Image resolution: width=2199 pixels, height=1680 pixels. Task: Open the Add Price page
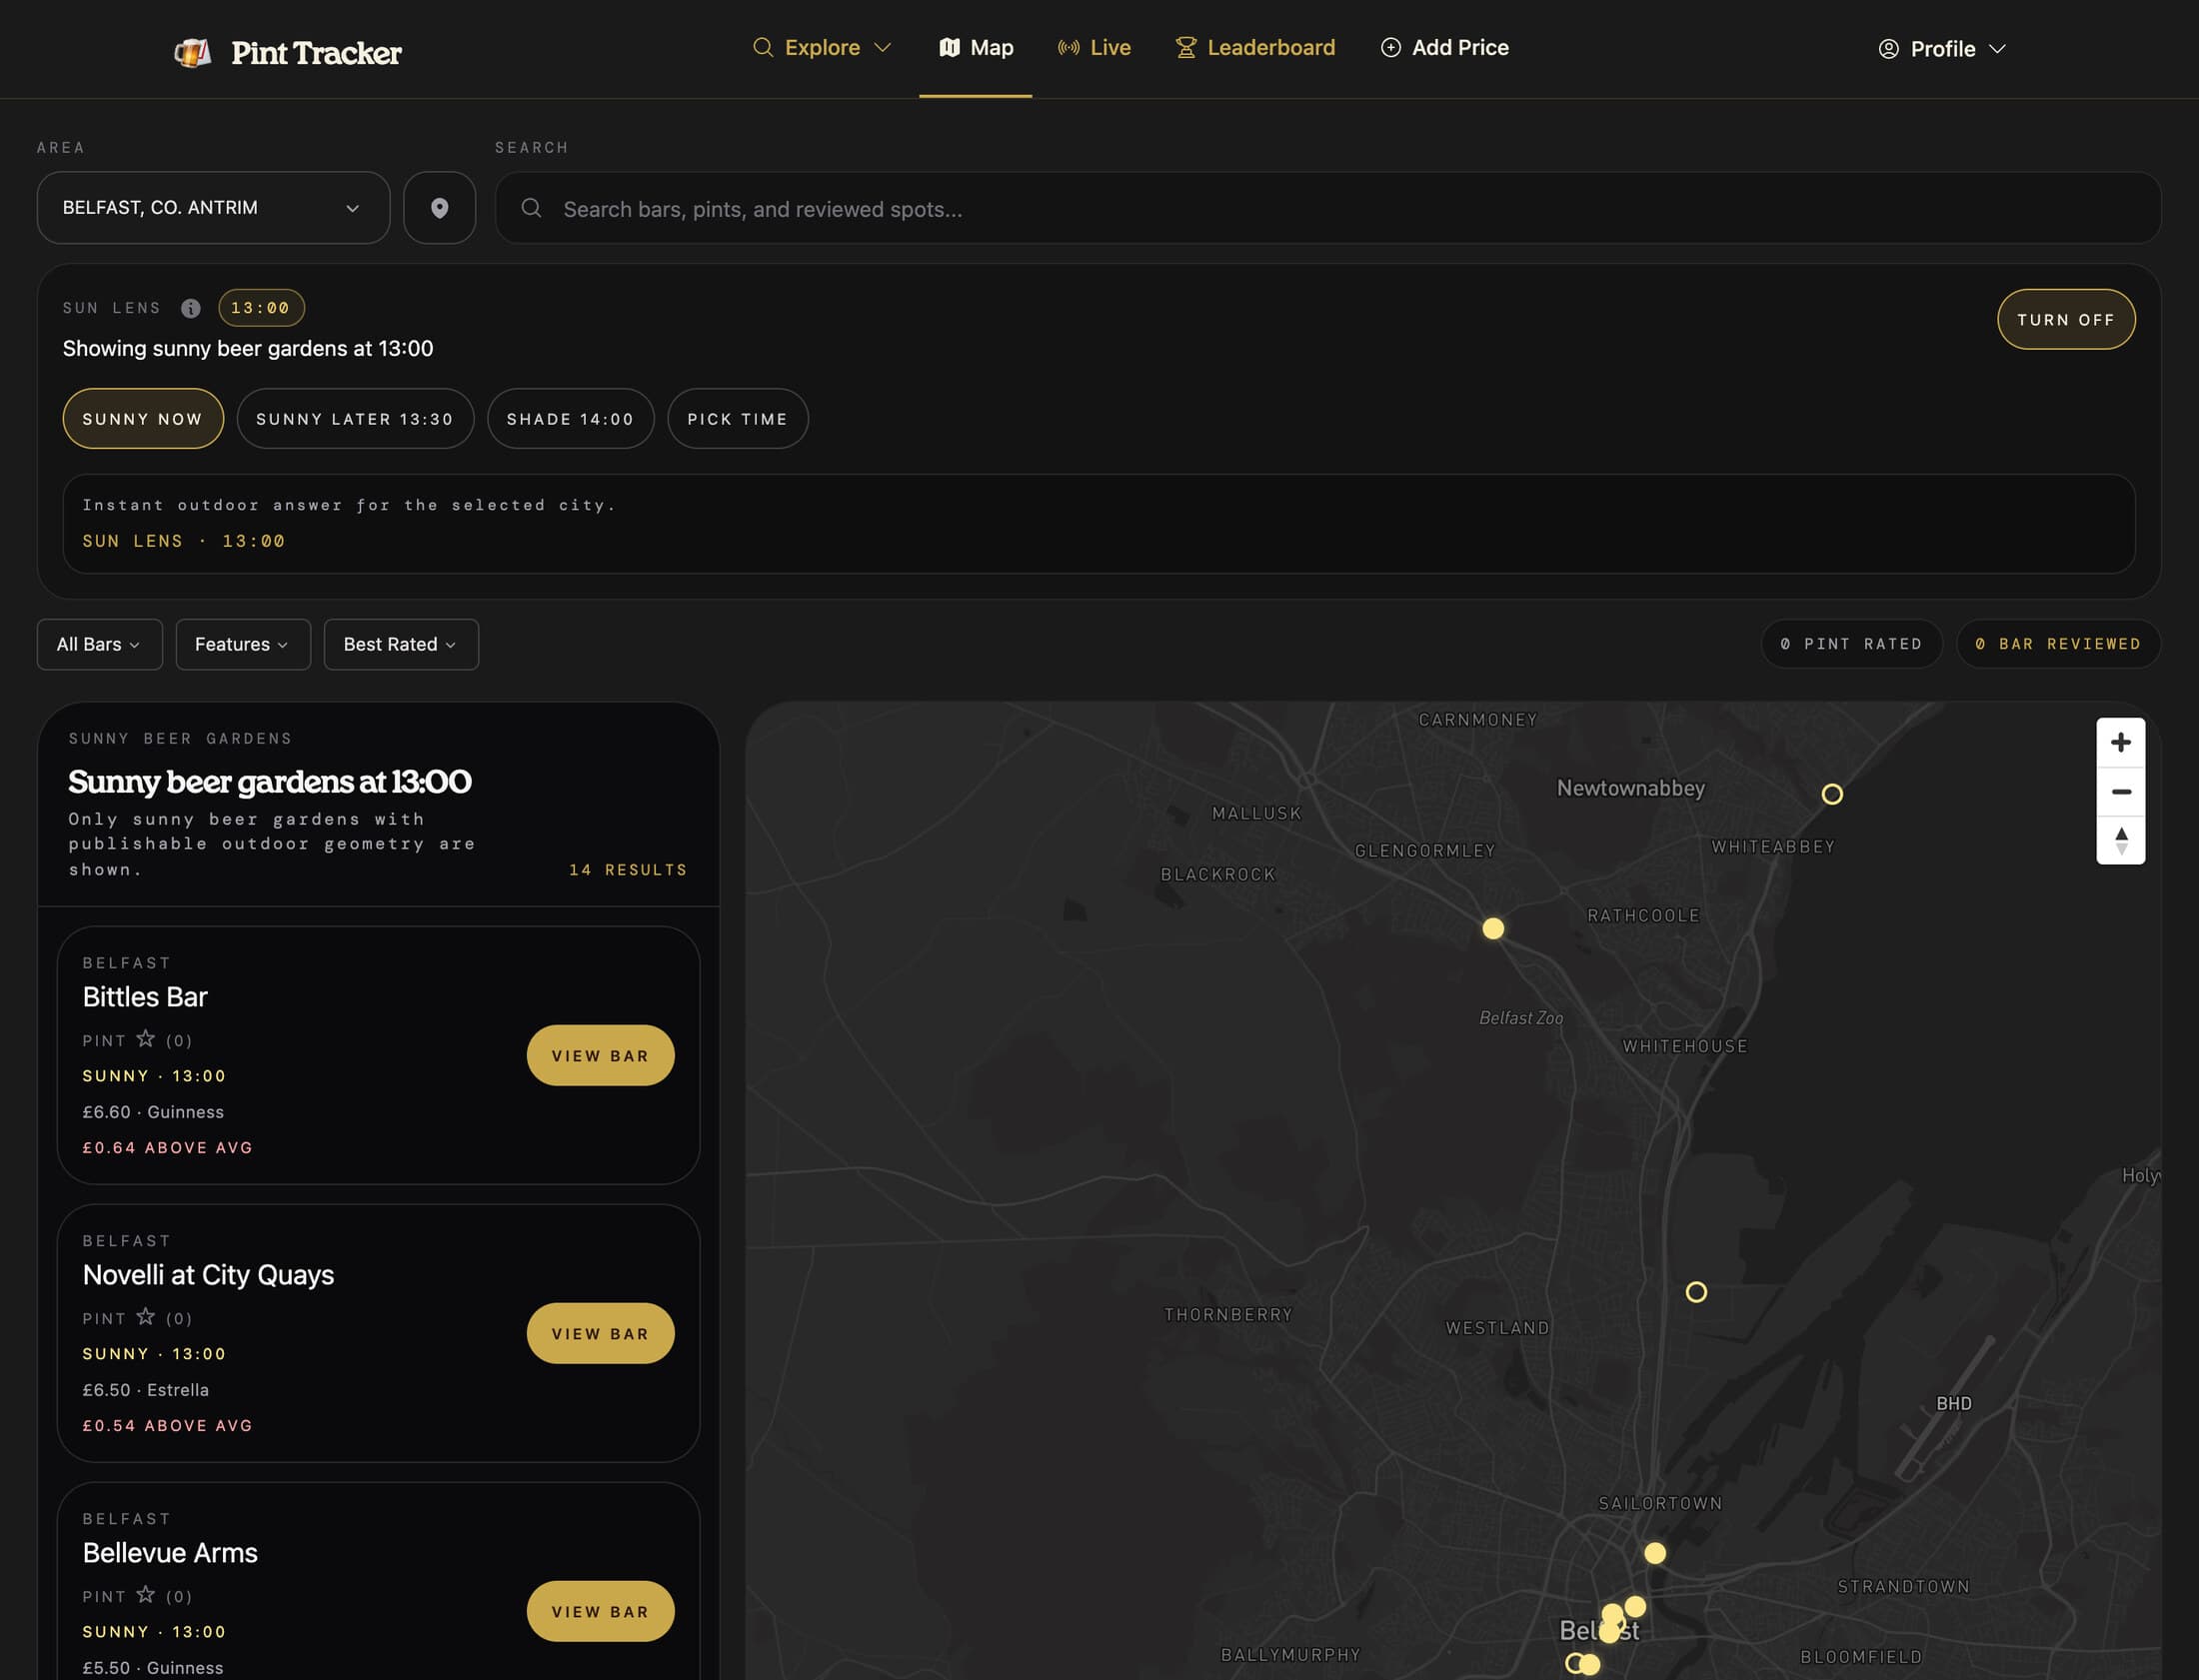[x=1444, y=48]
